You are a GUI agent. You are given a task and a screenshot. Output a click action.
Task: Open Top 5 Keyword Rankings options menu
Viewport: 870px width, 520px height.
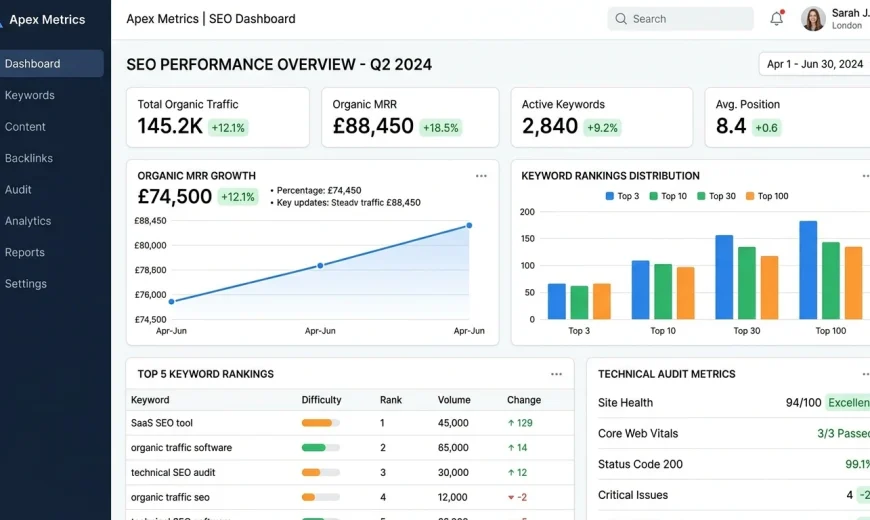point(557,374)
